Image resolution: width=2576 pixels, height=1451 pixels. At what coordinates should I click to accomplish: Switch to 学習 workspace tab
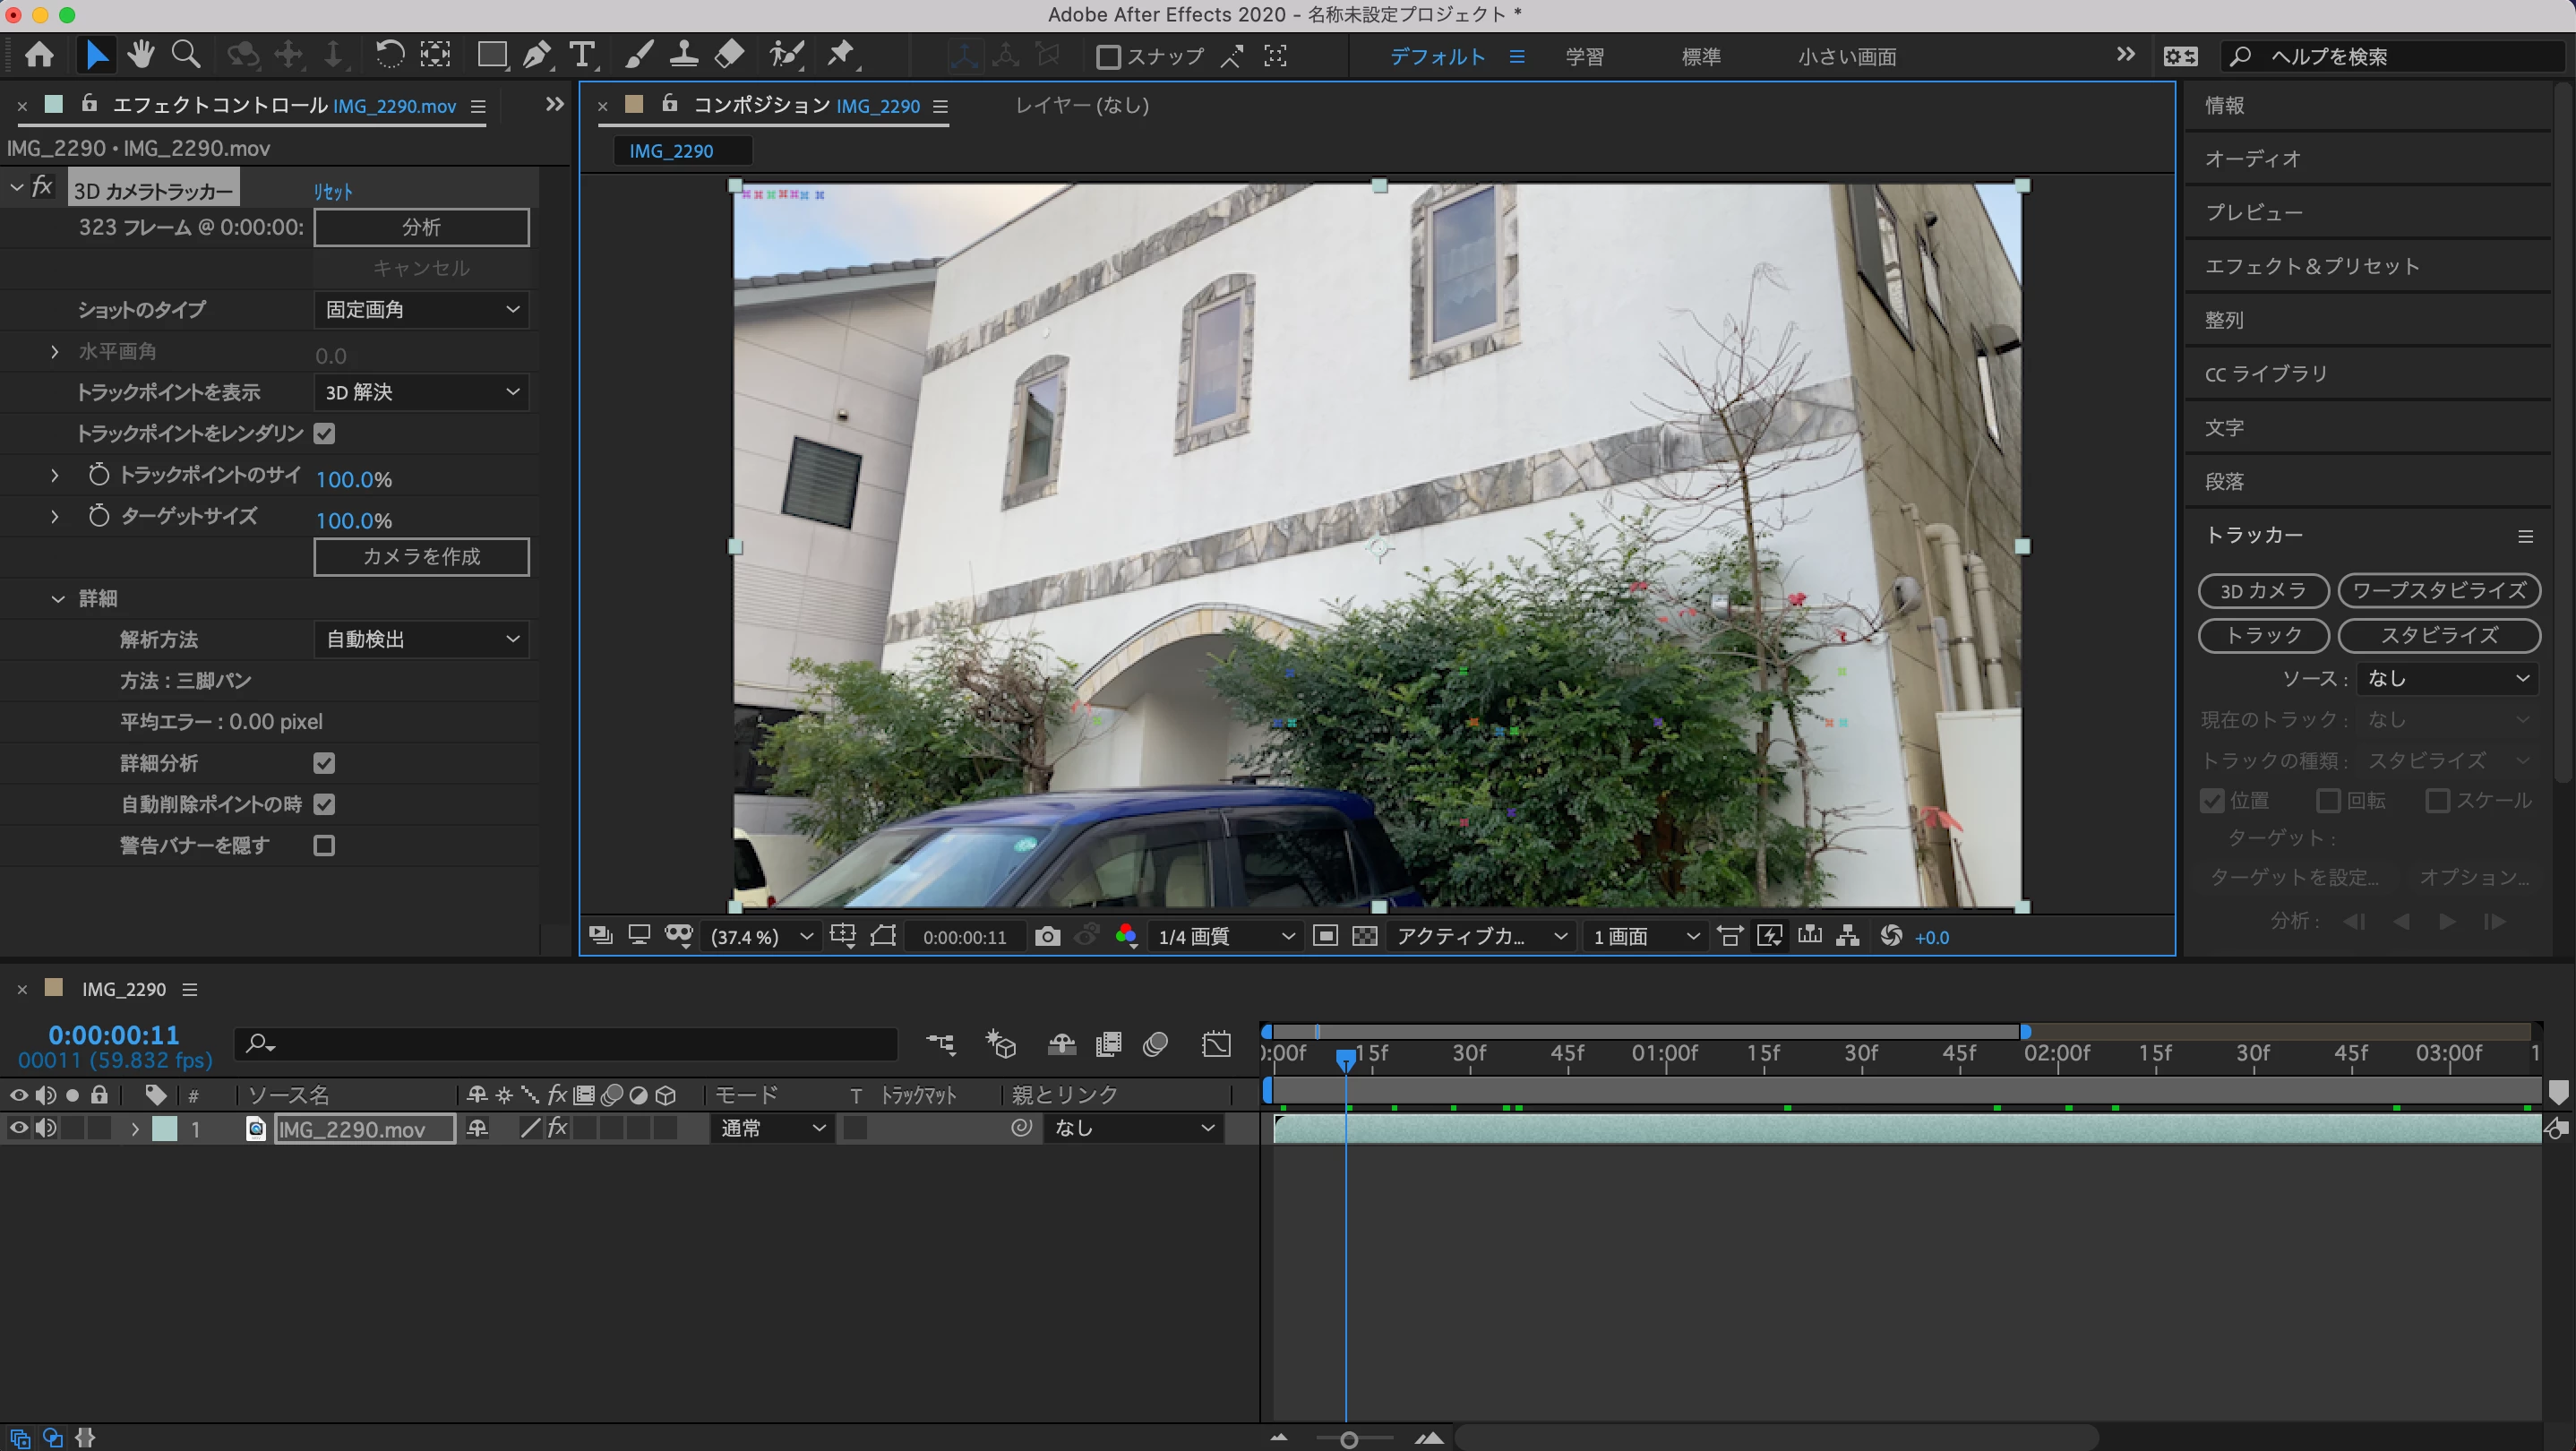(x=1584, y=57)
